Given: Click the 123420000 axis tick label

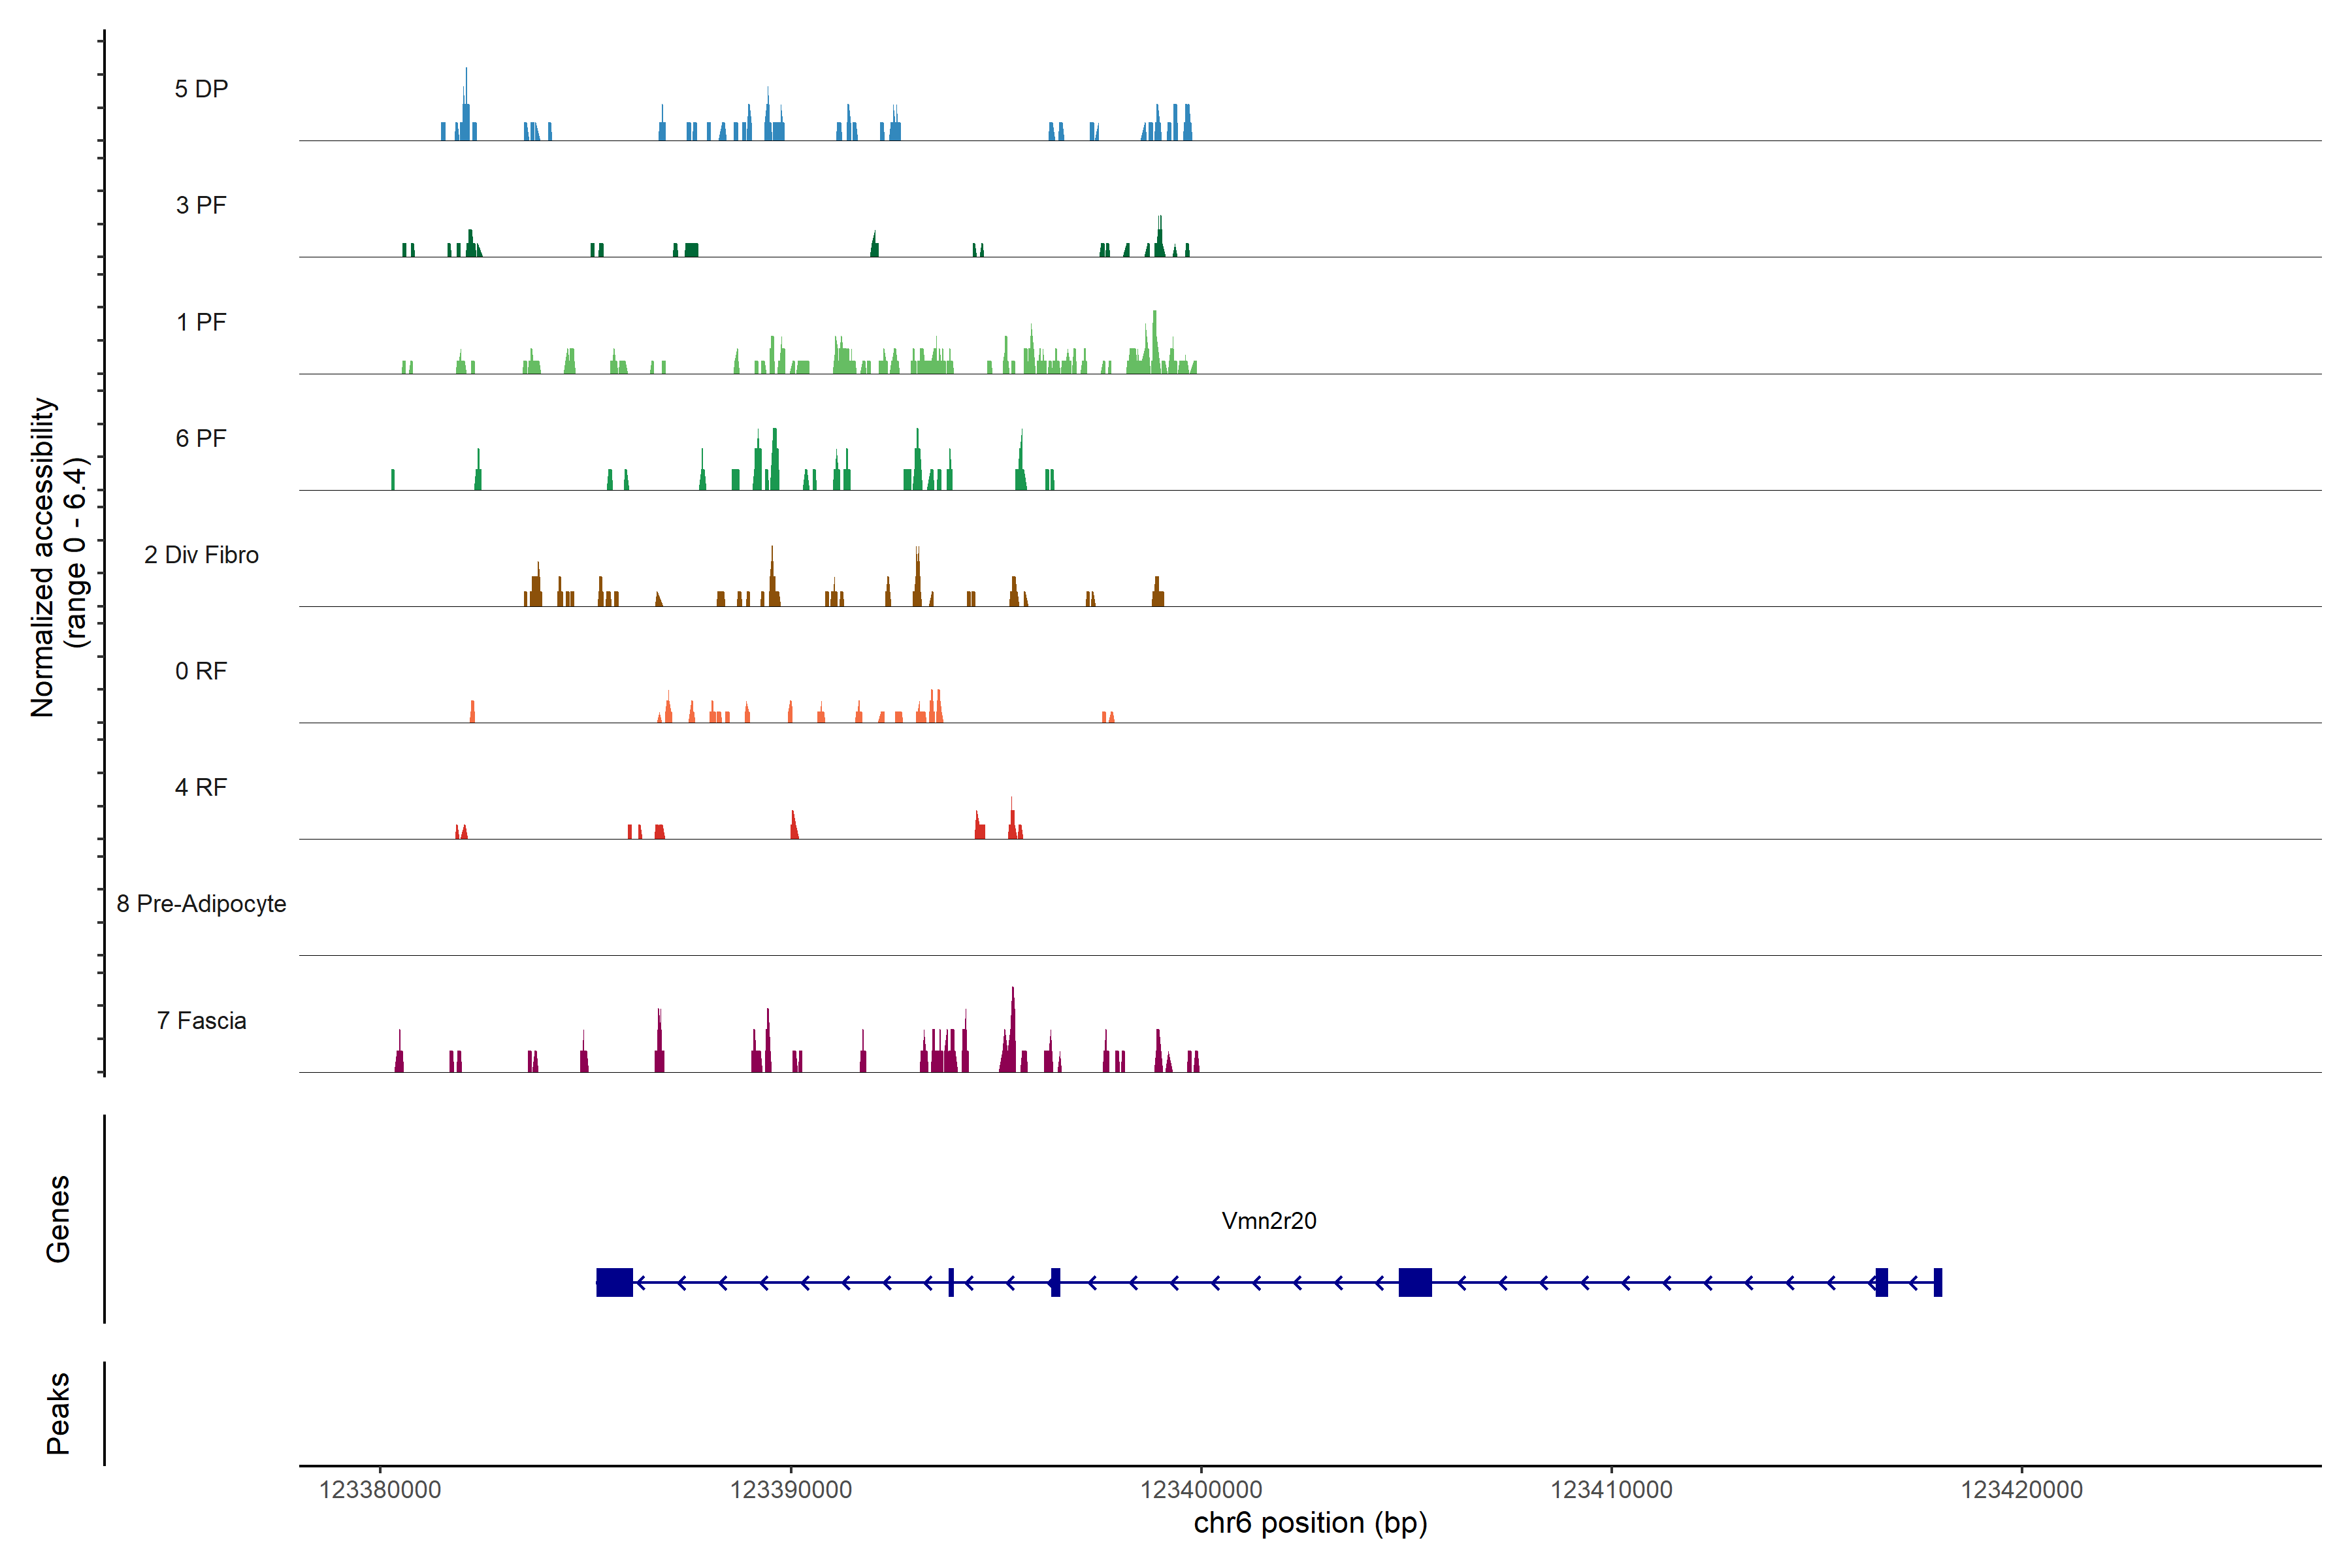Looking at the screenshot, I should coord(2021,1489).
